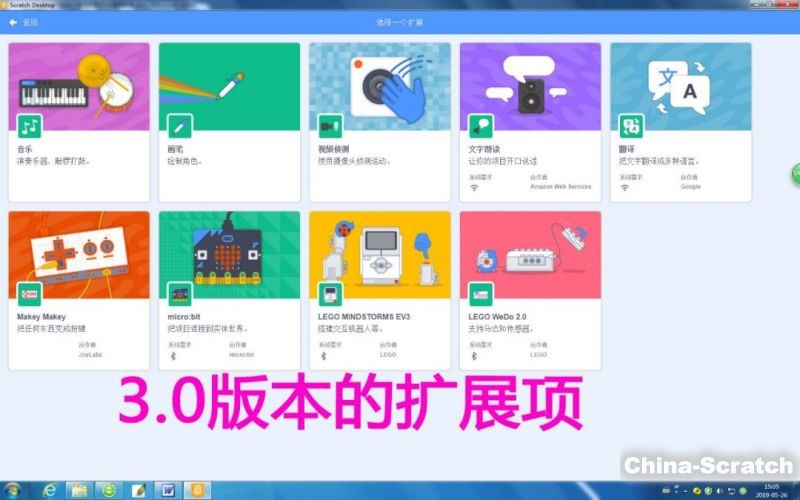Click the 画笔 extension title

[175, 149]
